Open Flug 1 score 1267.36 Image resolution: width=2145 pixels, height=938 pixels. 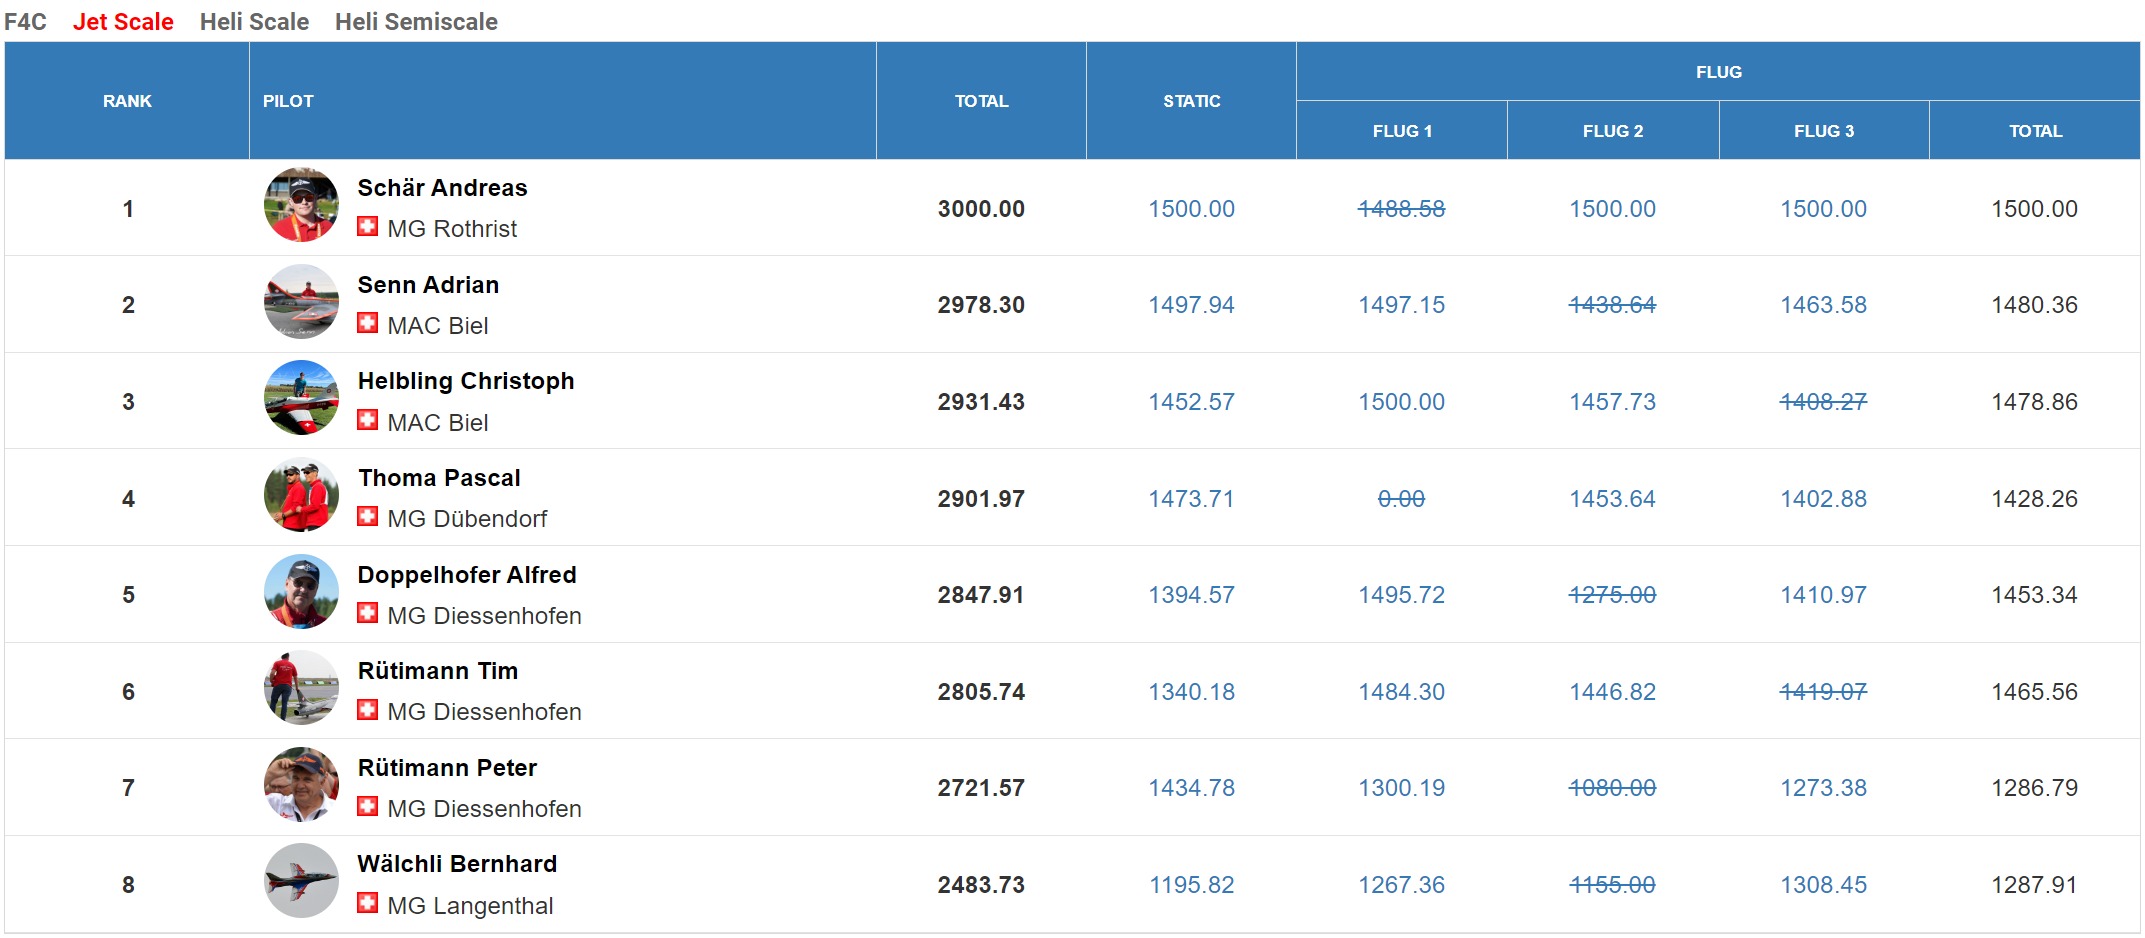[x=1401, y=885]
